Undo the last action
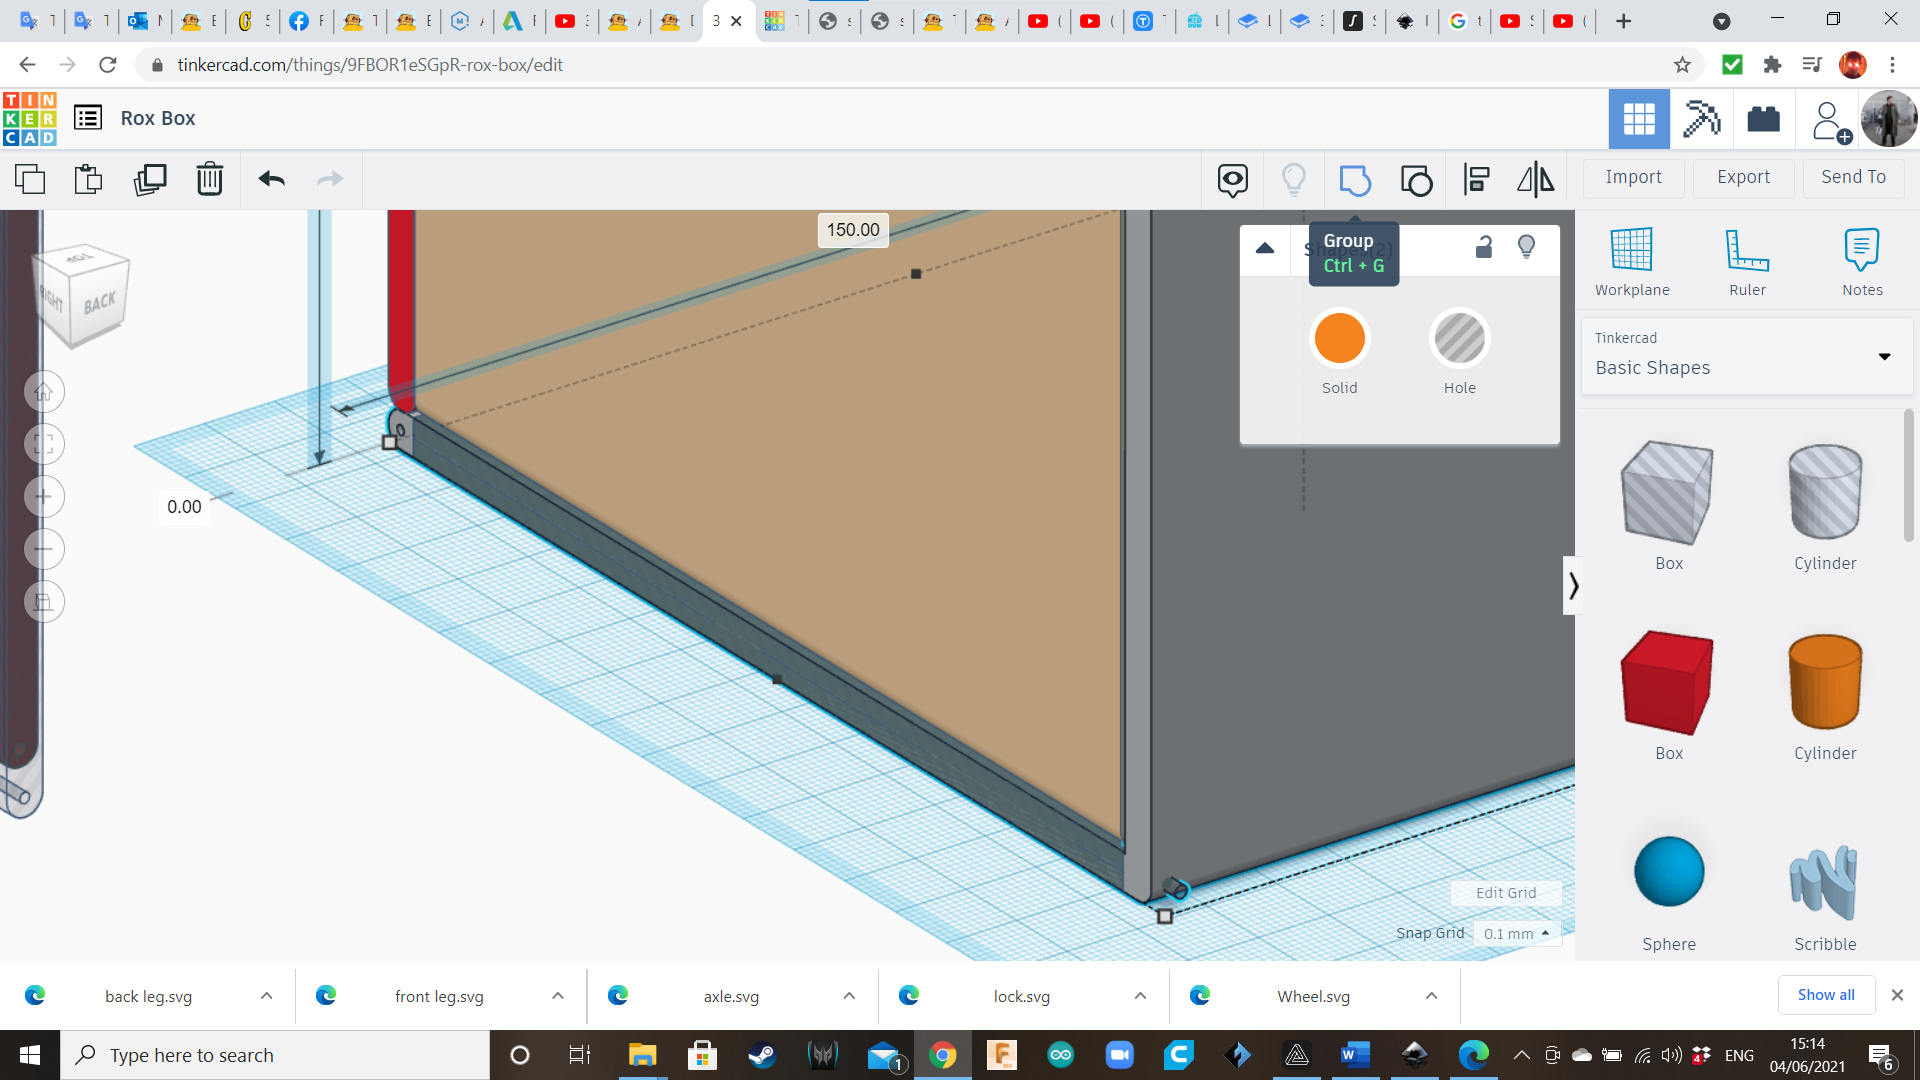The width and height of the screenshot is (1920, 1080). pos(271,179)
